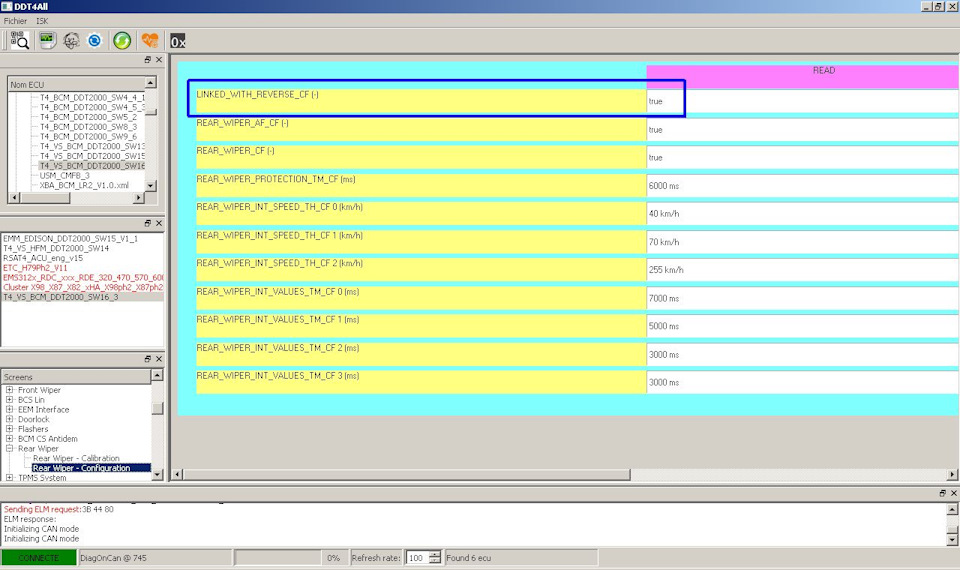960x570 pixels.
Task: Click the expert mode face icon
Action: (71, 41)
